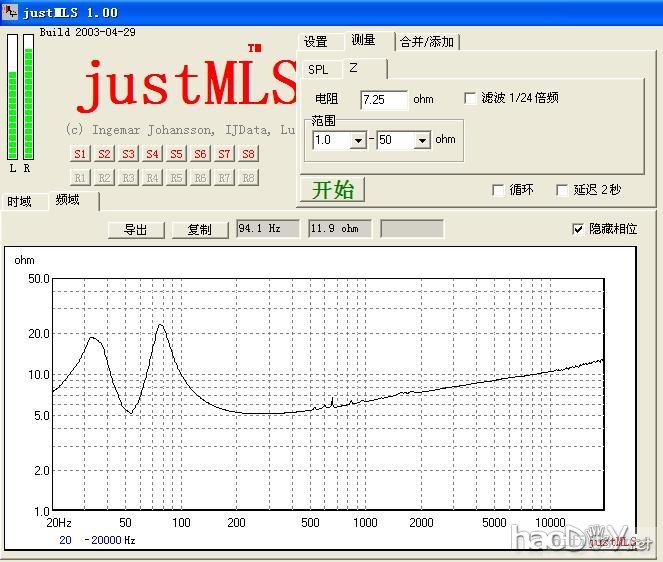Click the 导出 export button
Viewport: 663px width, 562px height.
click(x=135, y=229)
